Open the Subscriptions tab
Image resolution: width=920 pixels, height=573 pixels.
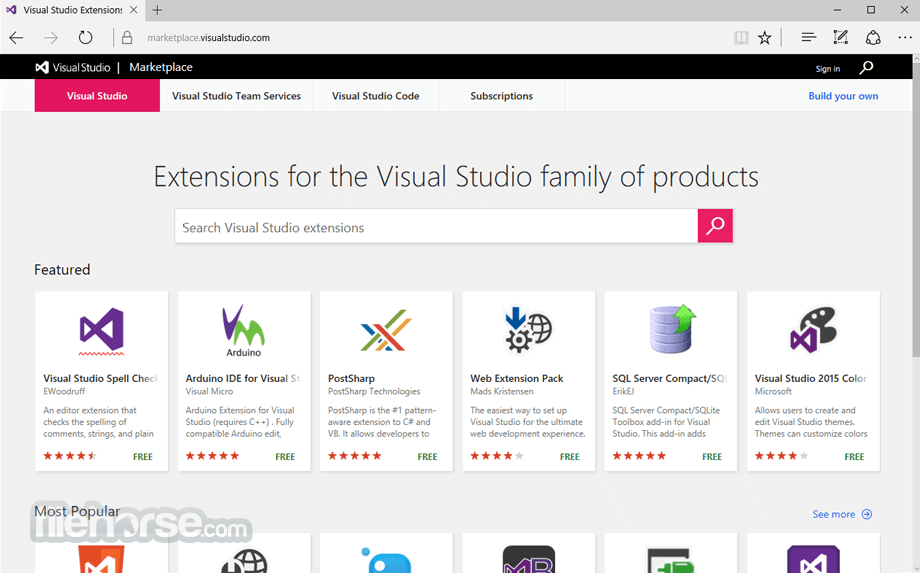(x=502, y=96)
